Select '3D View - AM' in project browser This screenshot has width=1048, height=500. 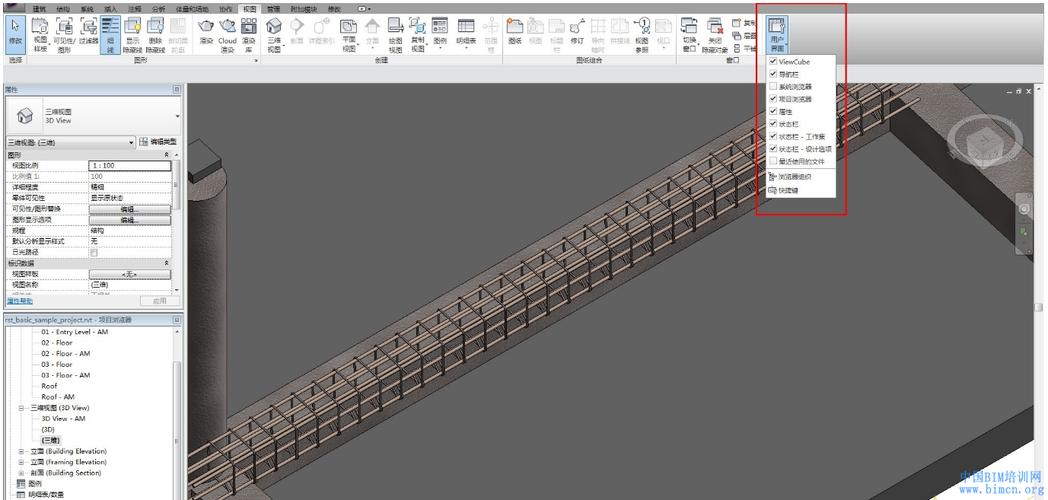click(63, 418)
